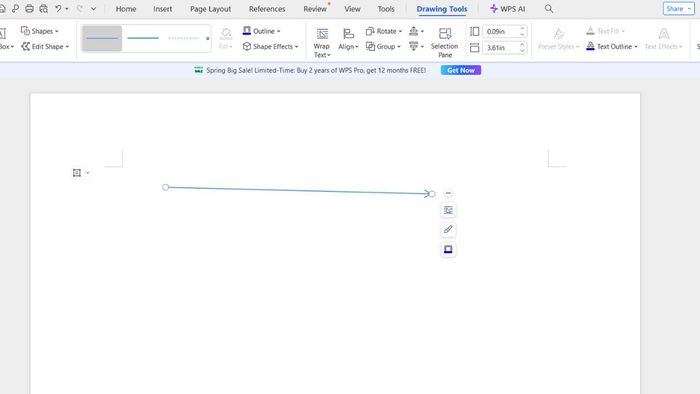This screenshot has width=700, height=394.
Task: Click the Share button
Action: pos(678,8)
